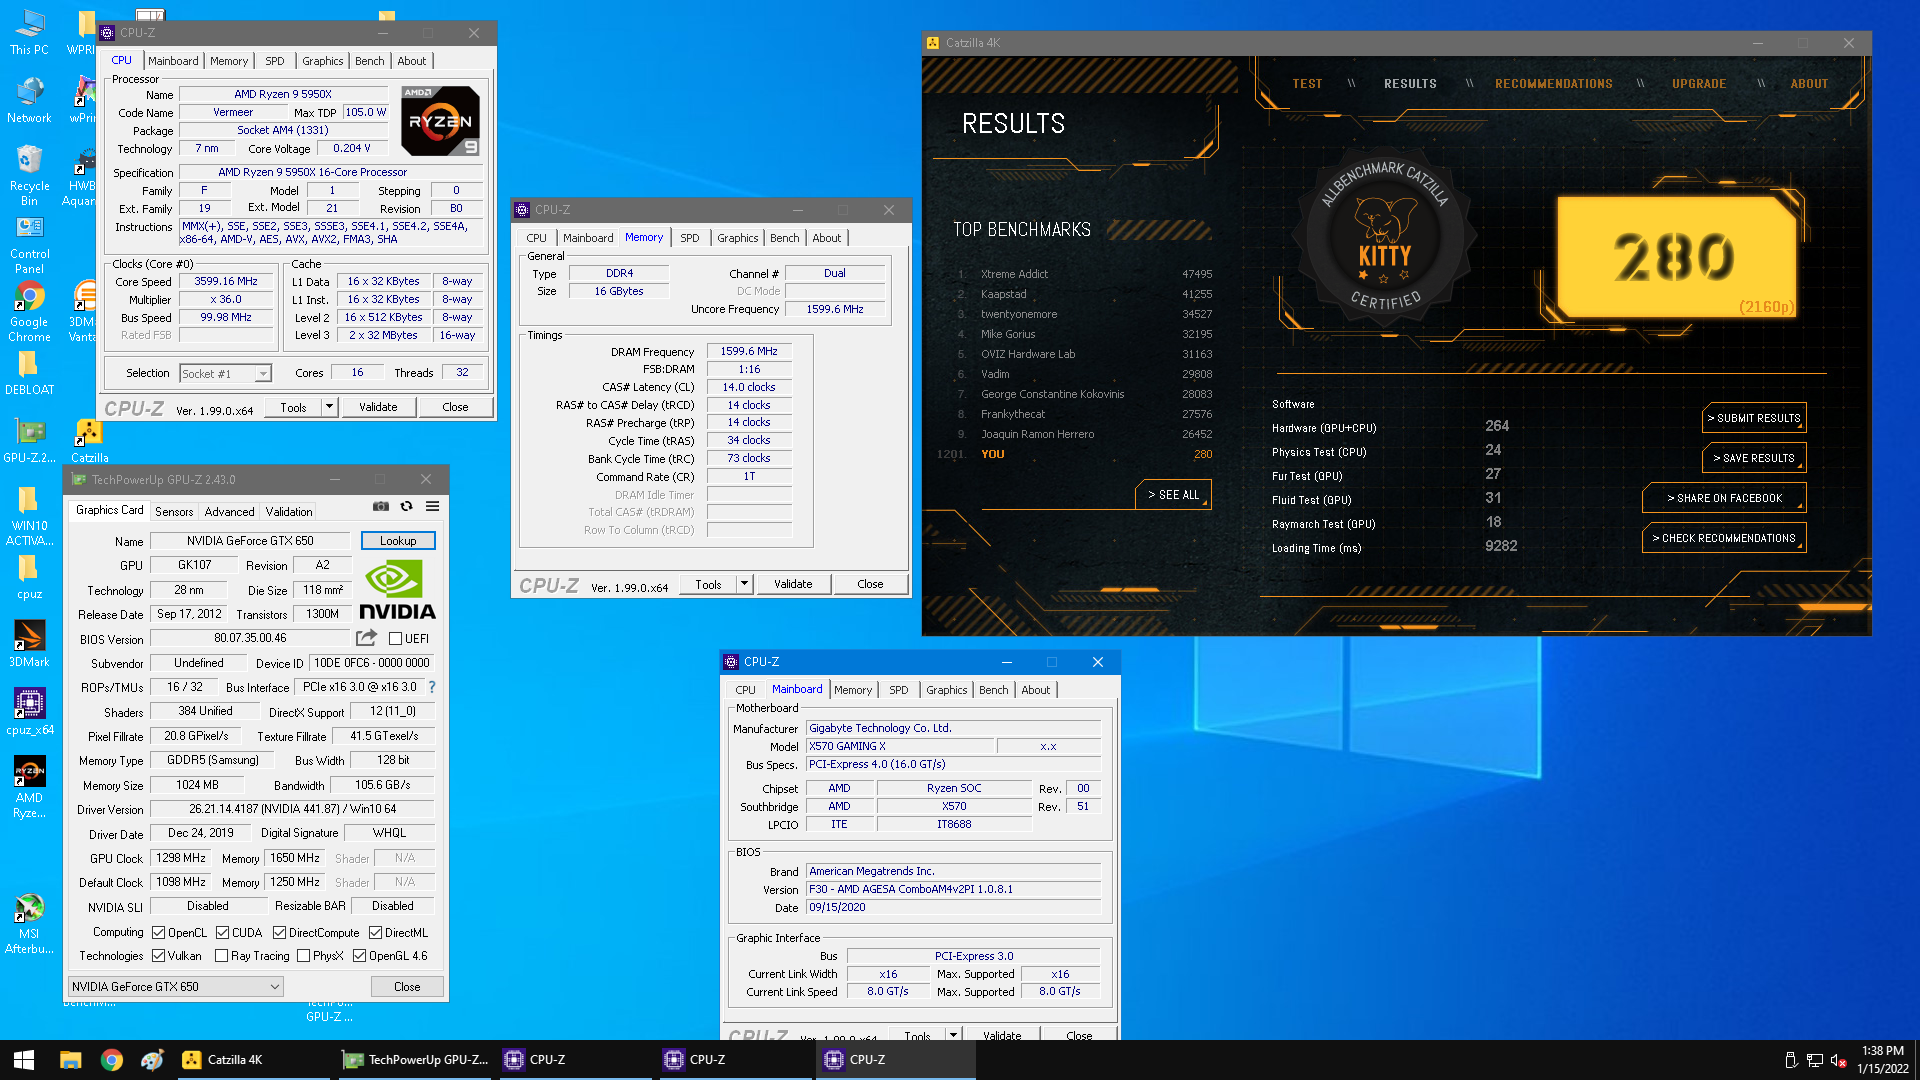Open Chrome from the taskbar
Screen dimensions: 1920x1080
click(x=112, y=1060)
